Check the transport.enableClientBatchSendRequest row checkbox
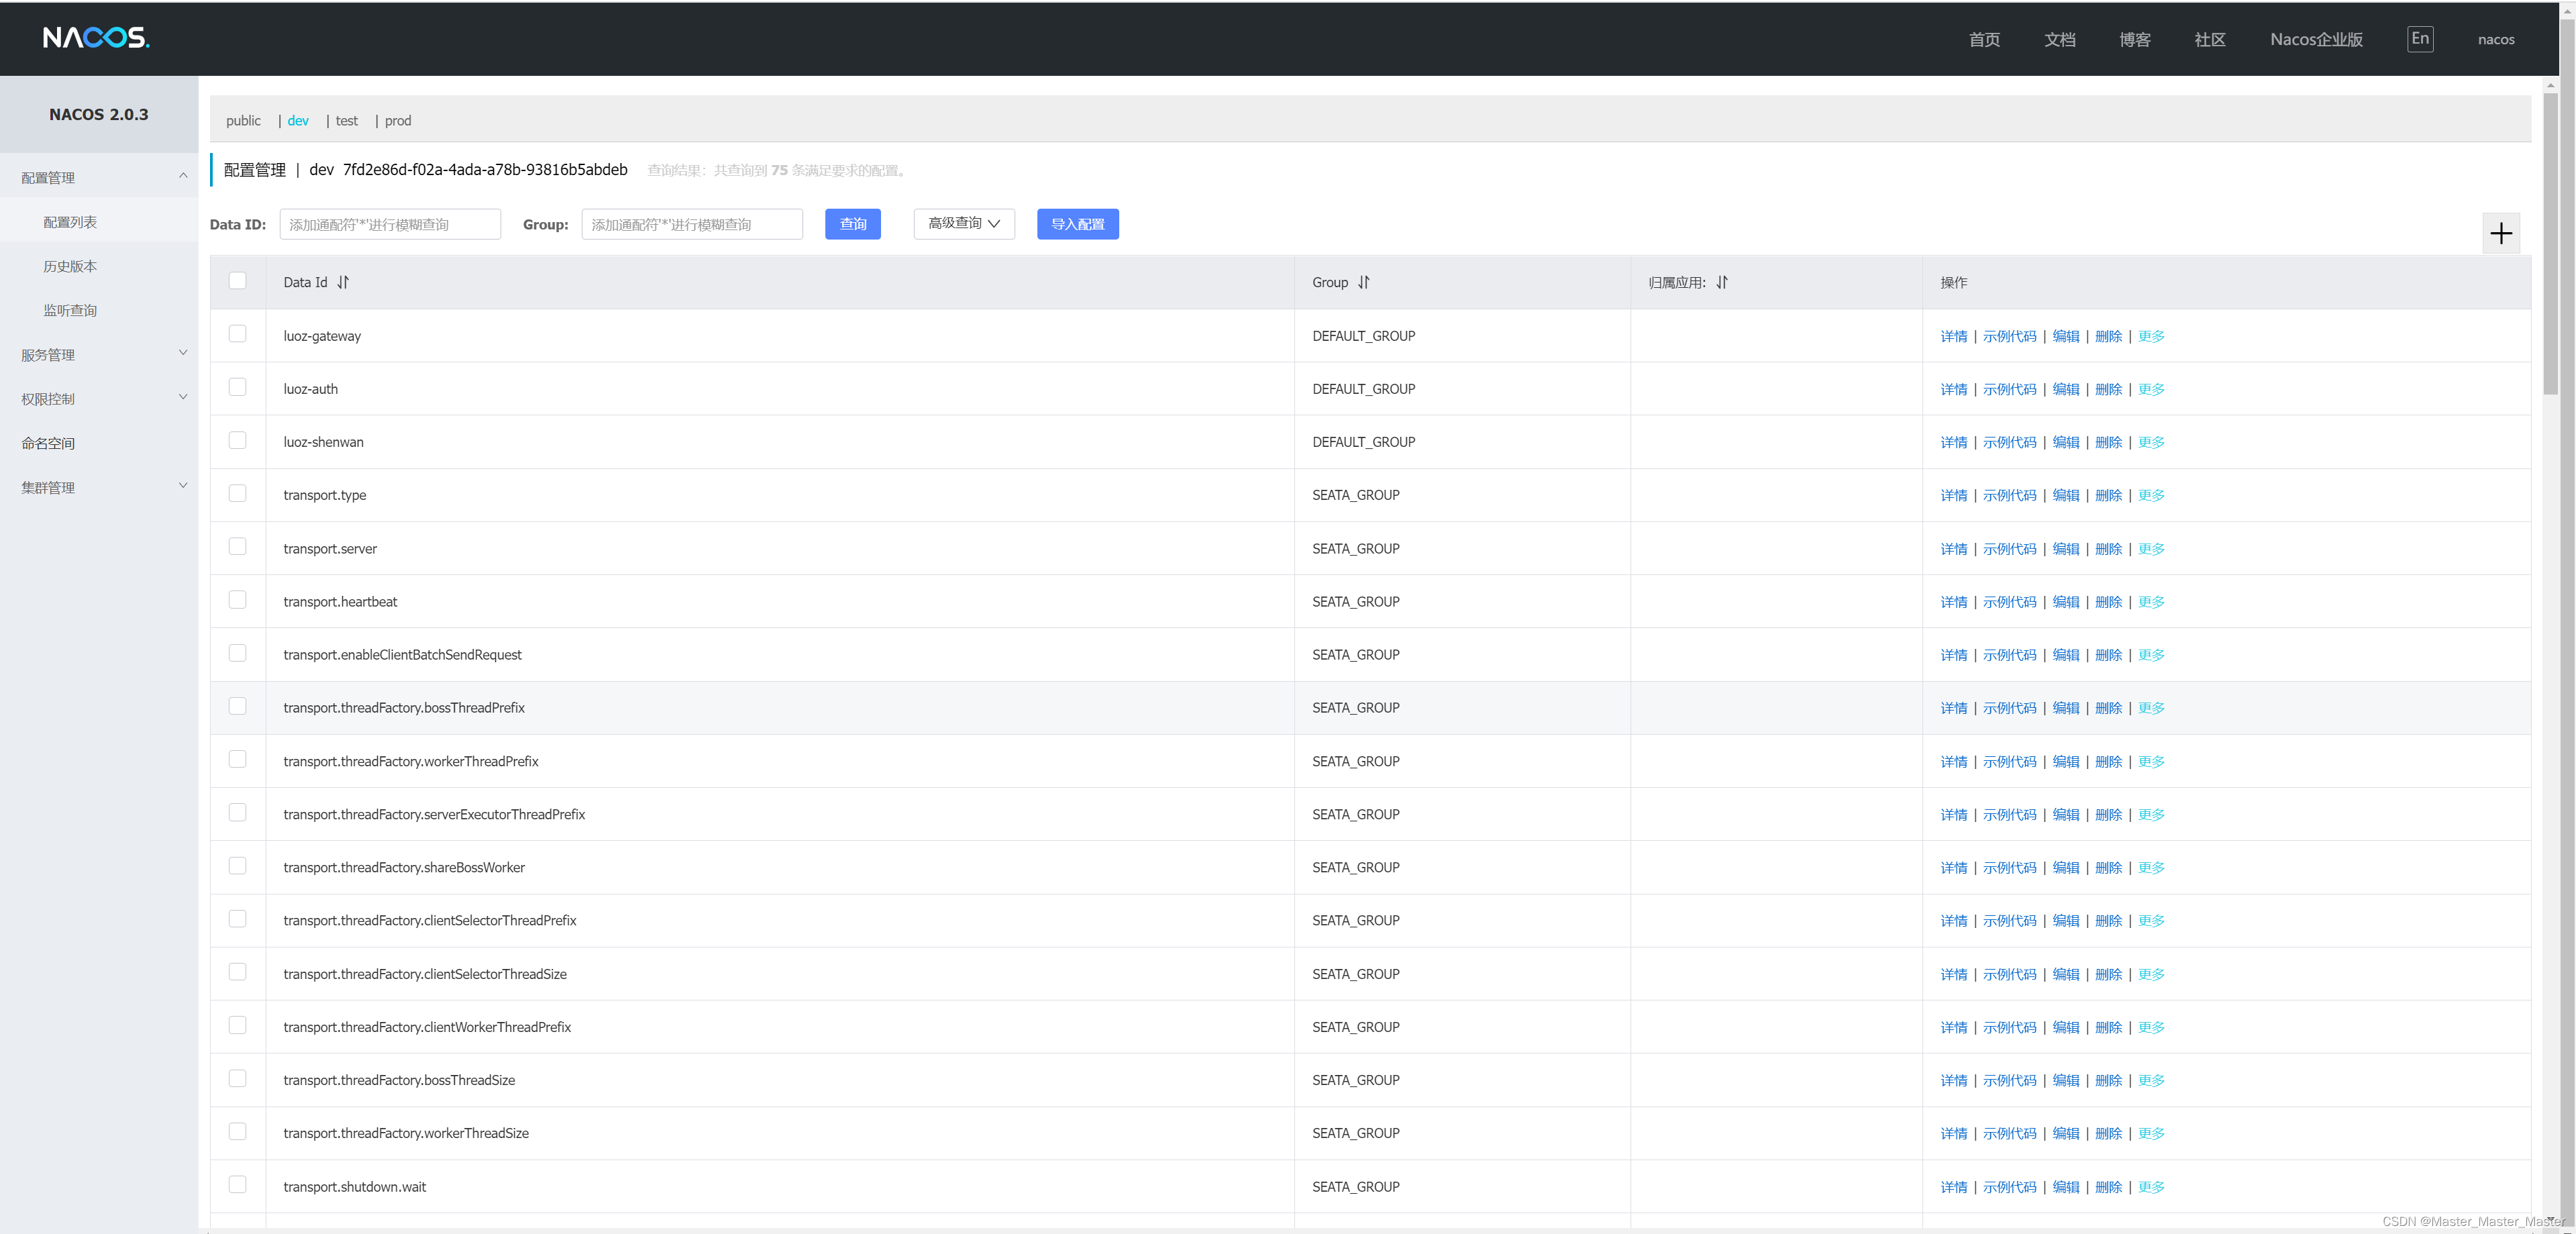Viewport: 2576px width, 1234px height. click(237, 653)
